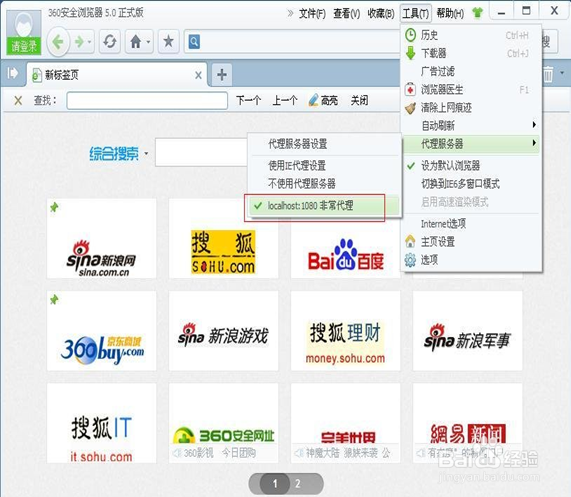The height and width of the screenshot is (497, 571).
Task: Unpin the sina新浪网 tile pin icon
Action: click(x=54, y=207)
